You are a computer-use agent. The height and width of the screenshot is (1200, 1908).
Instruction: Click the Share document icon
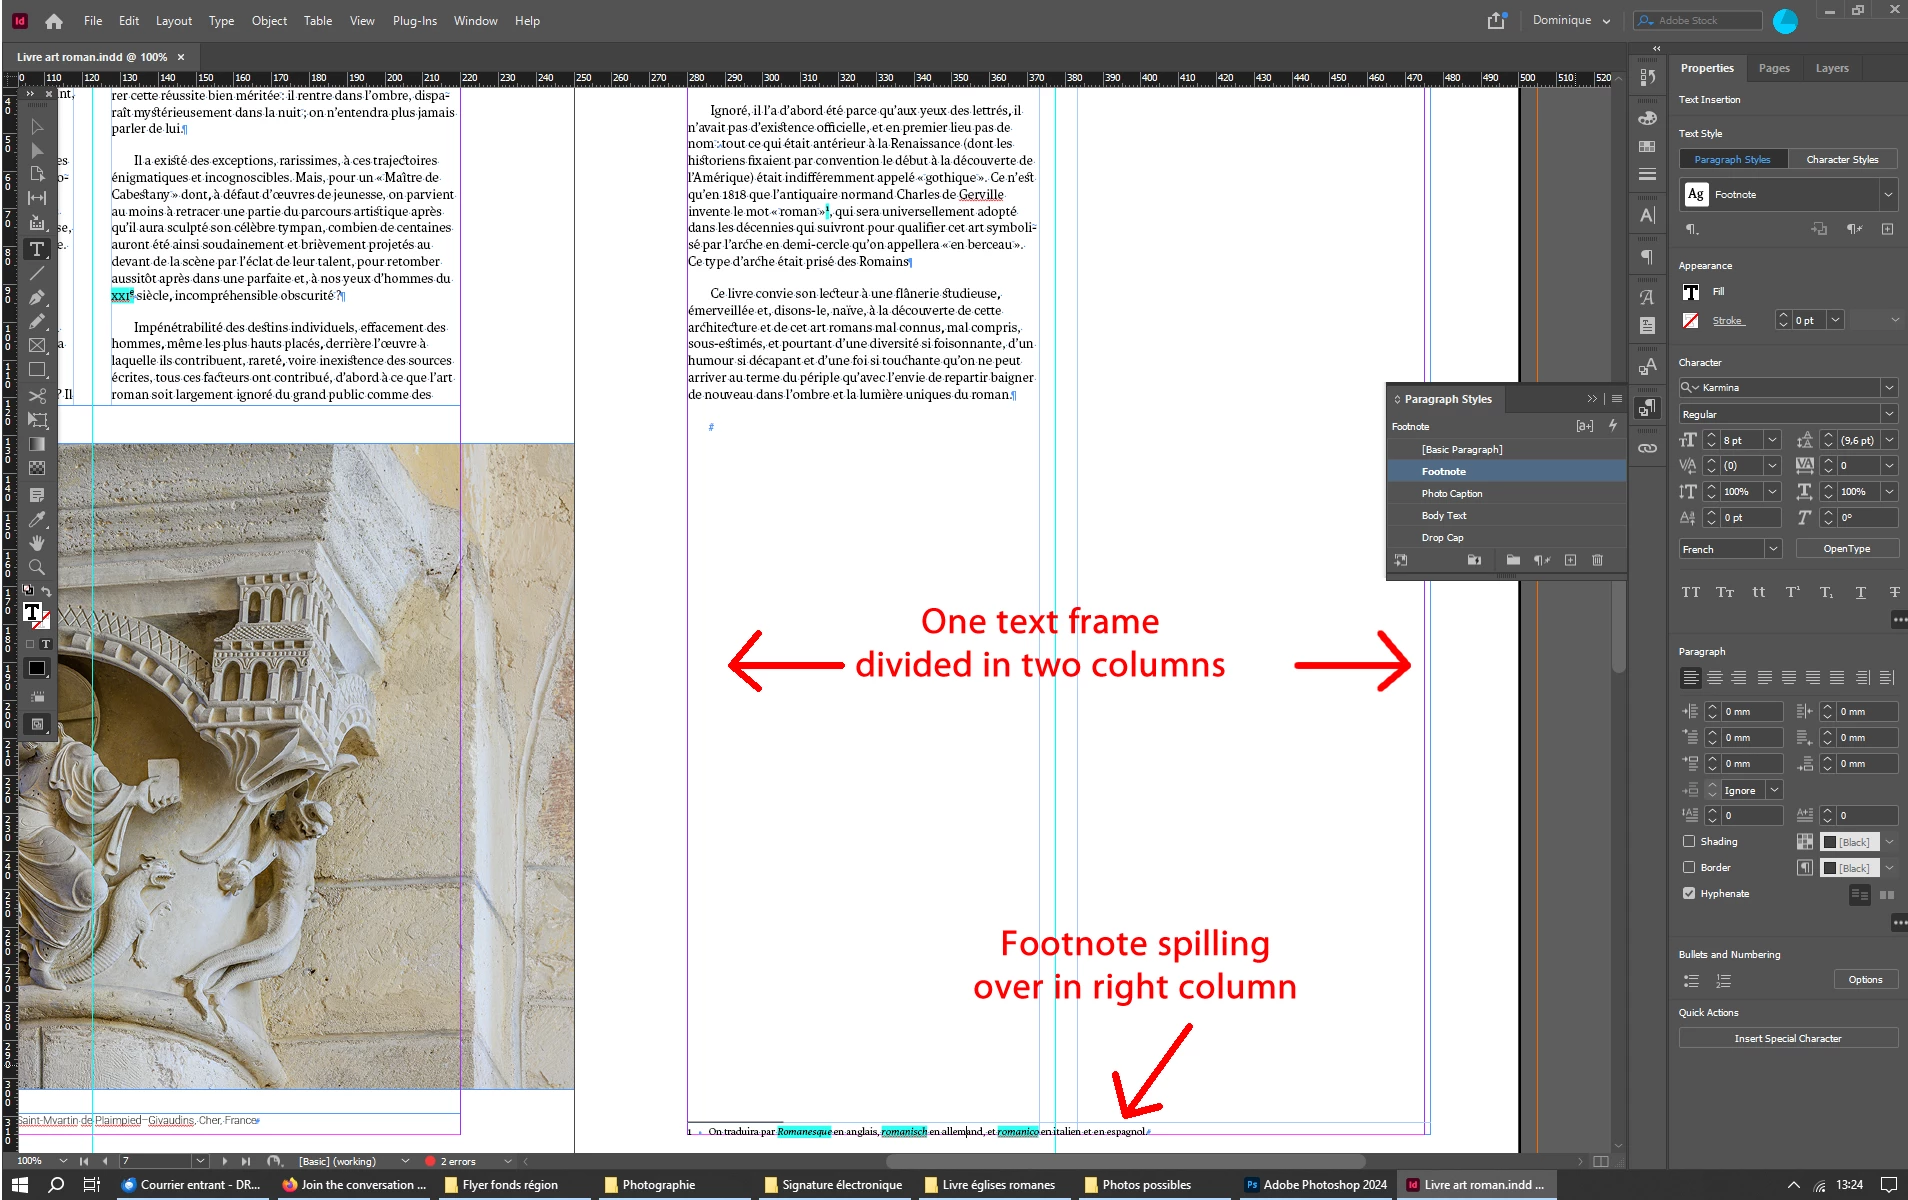tap(1496, 21)
